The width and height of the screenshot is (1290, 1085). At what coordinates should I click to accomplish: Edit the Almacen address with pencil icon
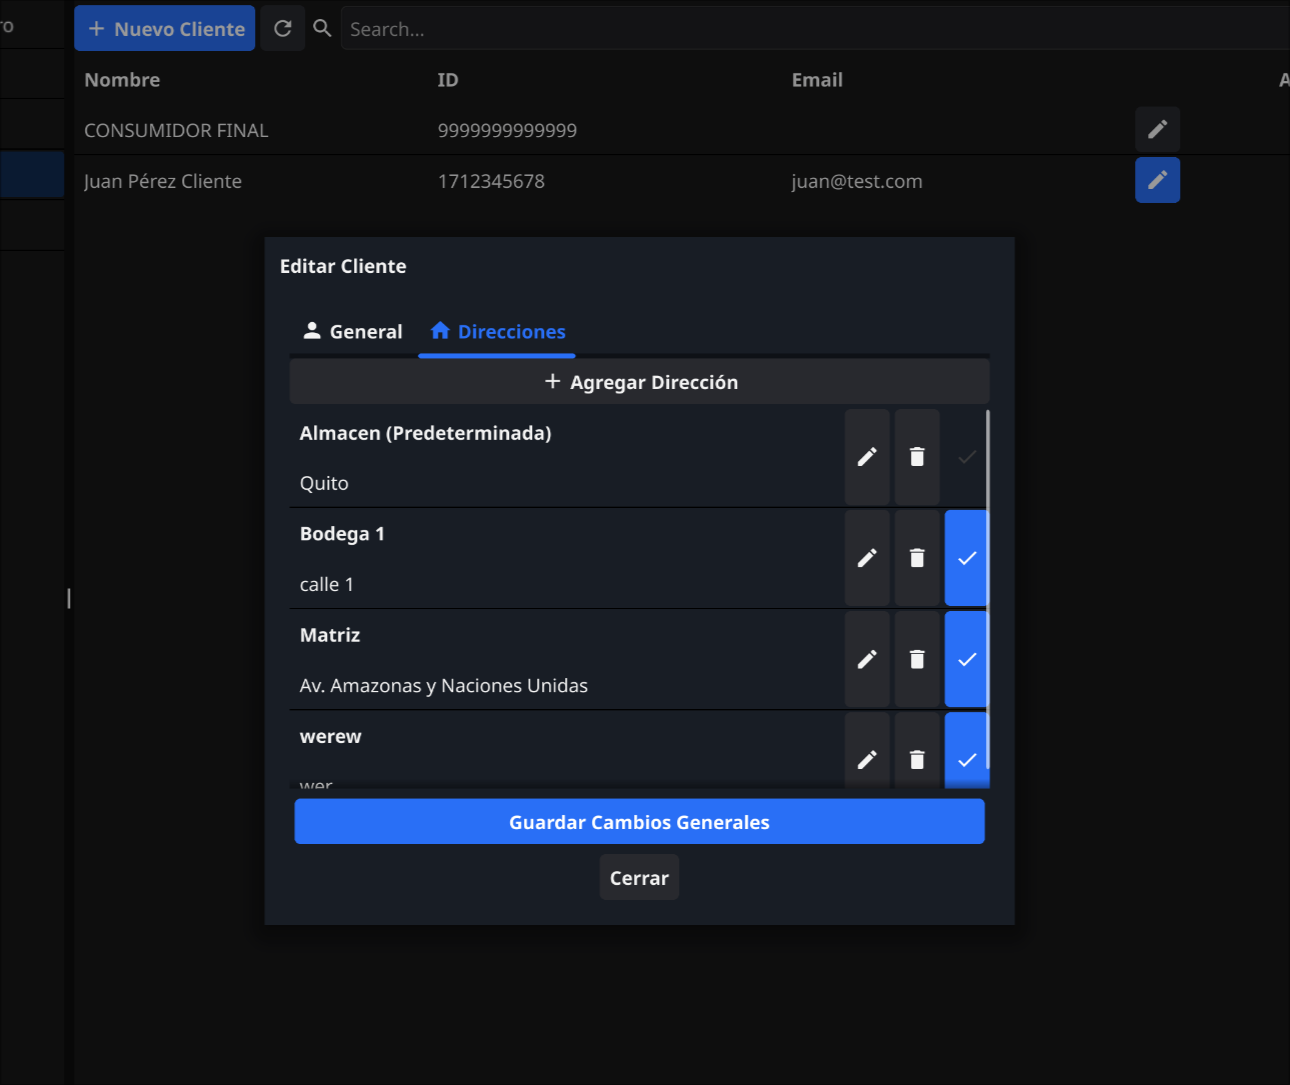[867, 457]
